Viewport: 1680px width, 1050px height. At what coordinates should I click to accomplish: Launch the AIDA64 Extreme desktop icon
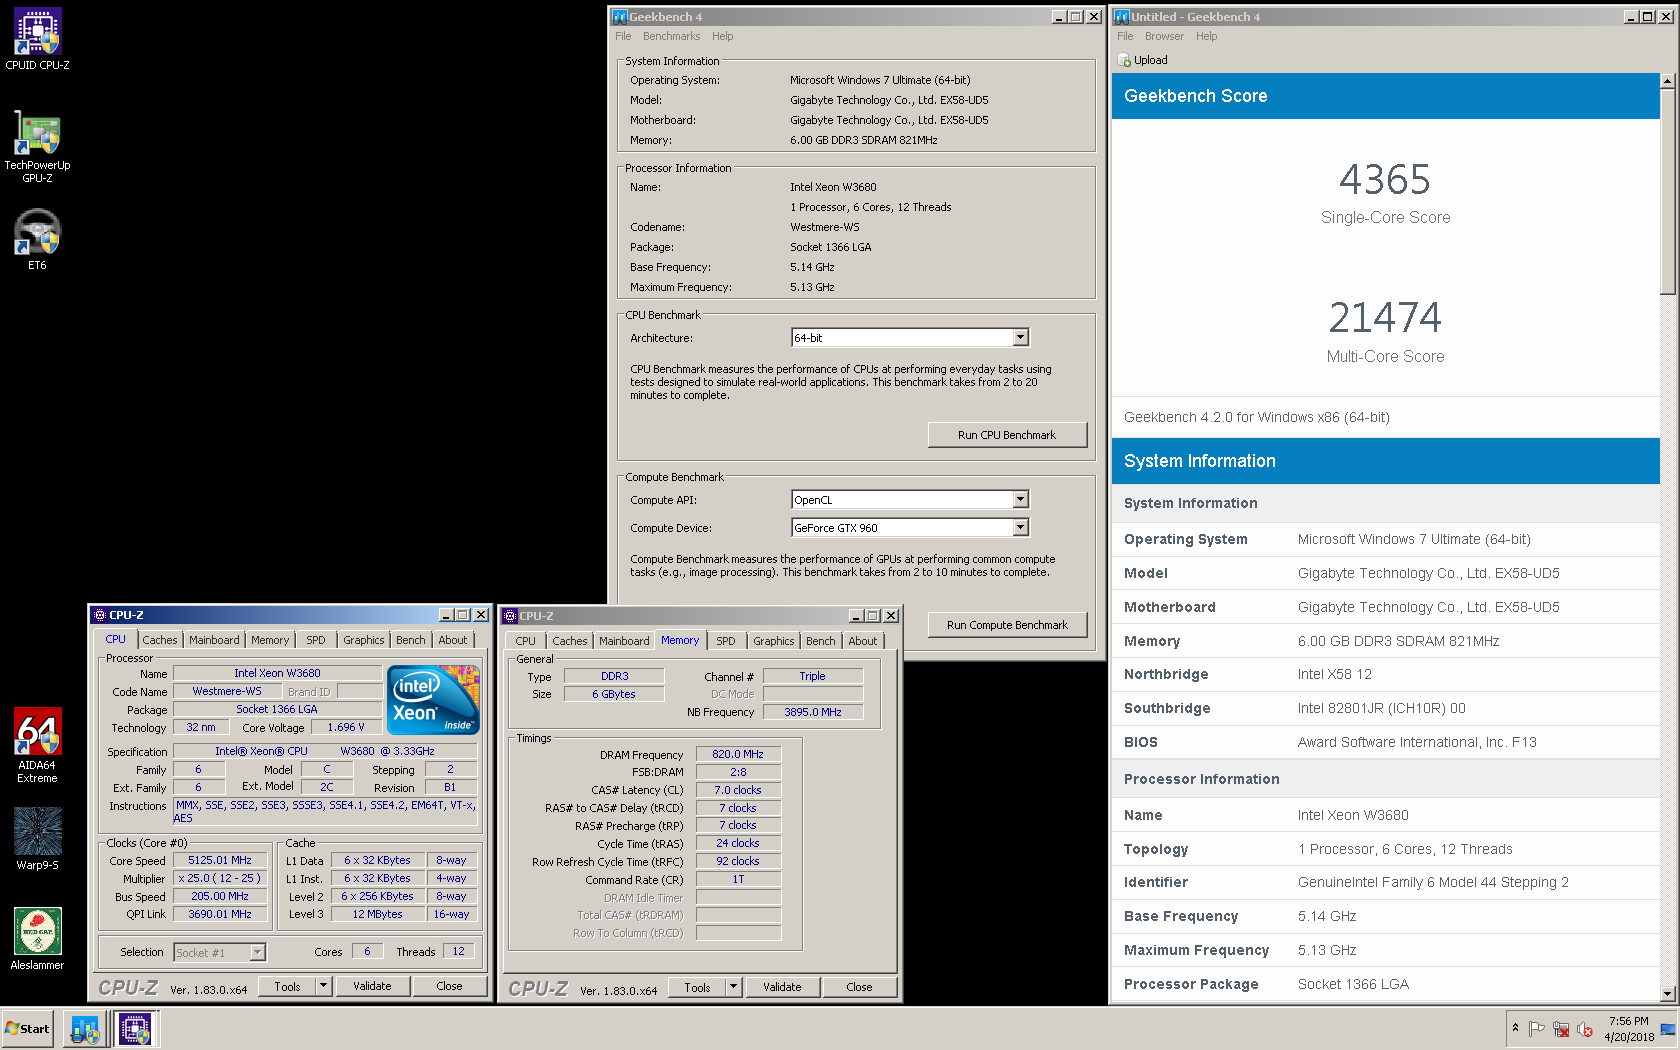37,745
